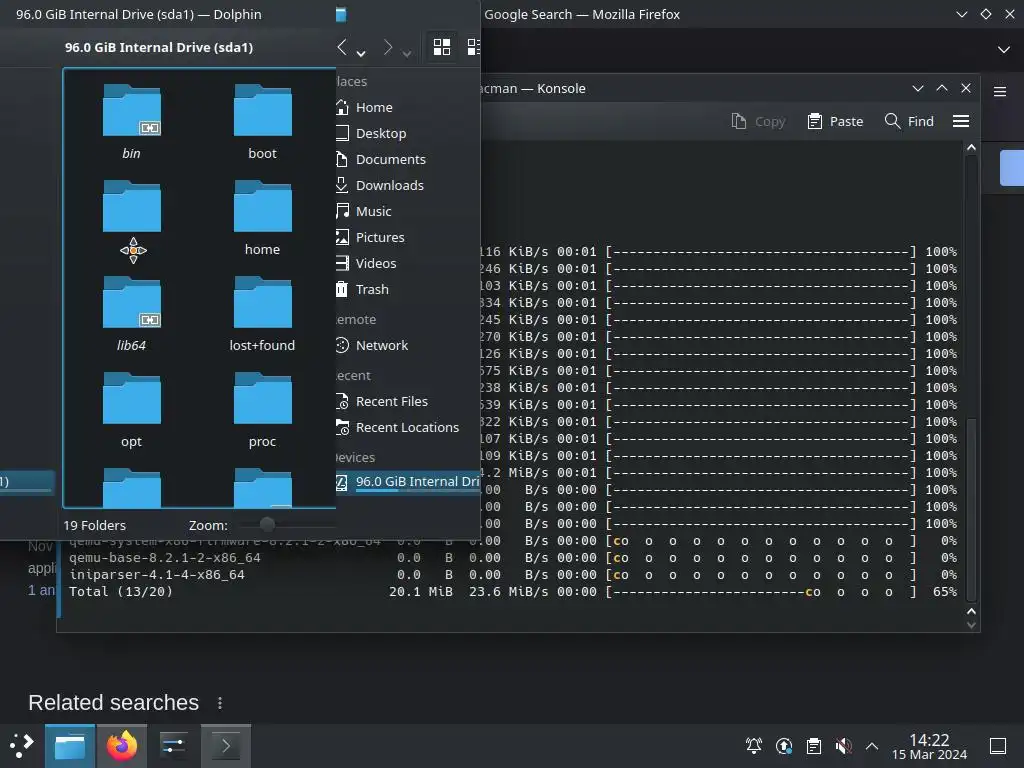Click the Copy button in Konsole
Screen dimensions: 1024x768
pyautogui.click(x=758, y=121)
